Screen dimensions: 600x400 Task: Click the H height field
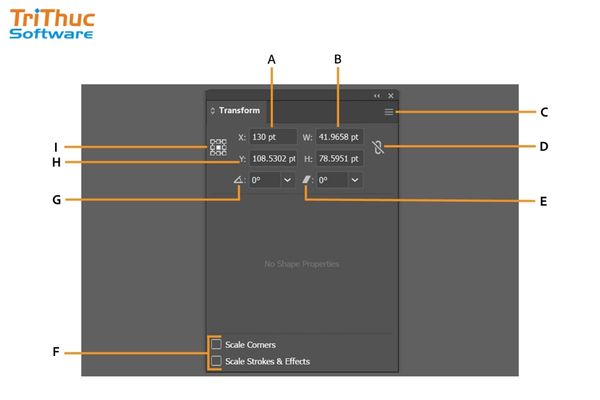point(340,158)
